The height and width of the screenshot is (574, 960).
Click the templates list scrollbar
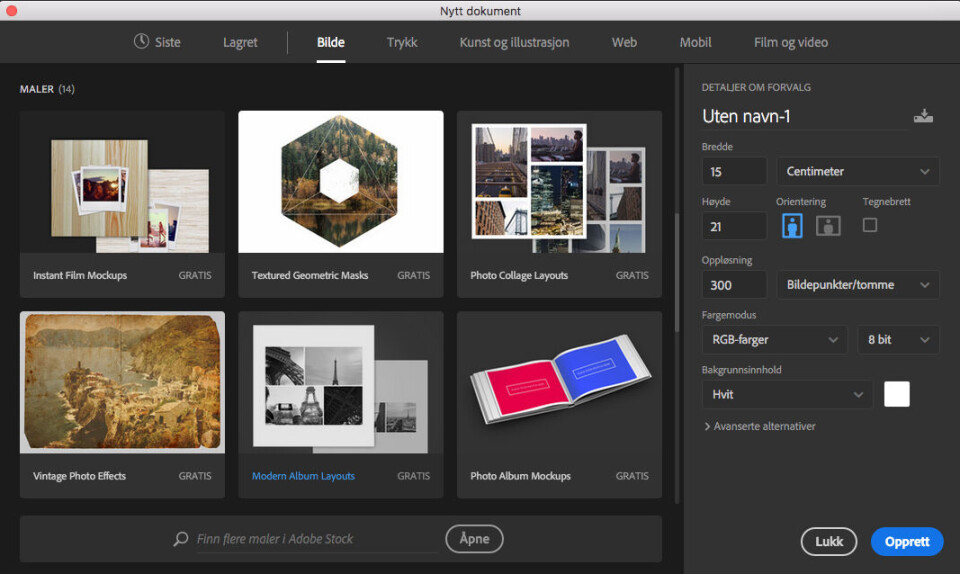(x=677, y=272)
